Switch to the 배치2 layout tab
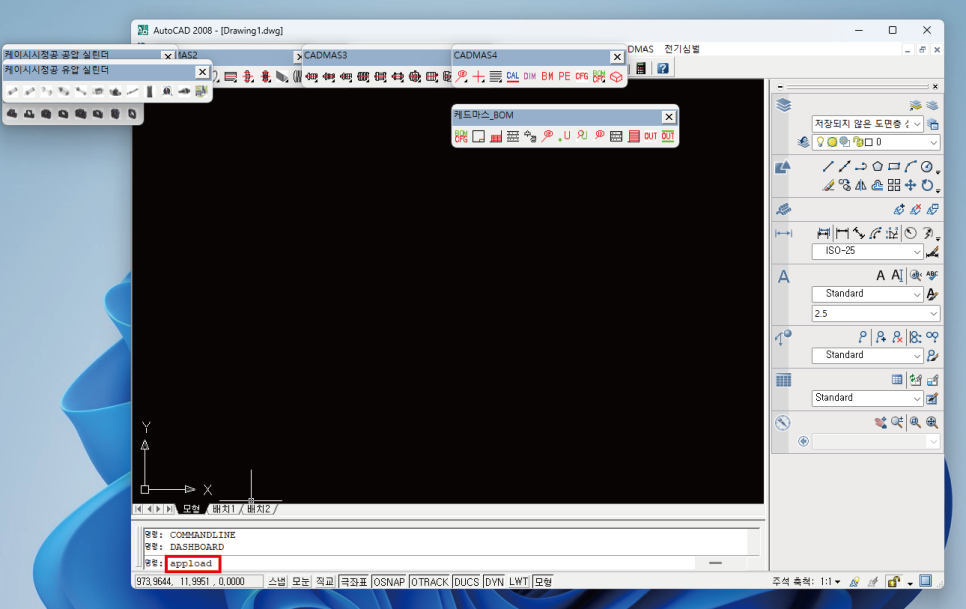966x609 pixels. 259,509
